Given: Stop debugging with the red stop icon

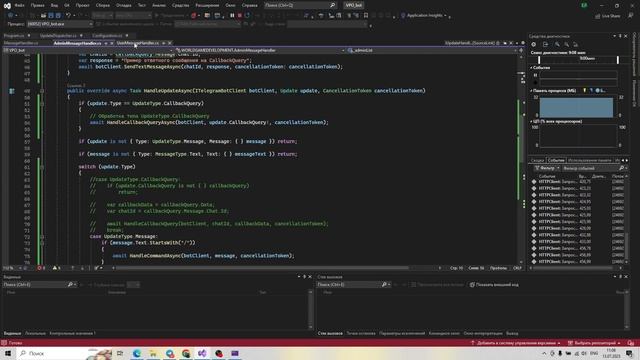Looking at the screenshot, I should 240,16.
